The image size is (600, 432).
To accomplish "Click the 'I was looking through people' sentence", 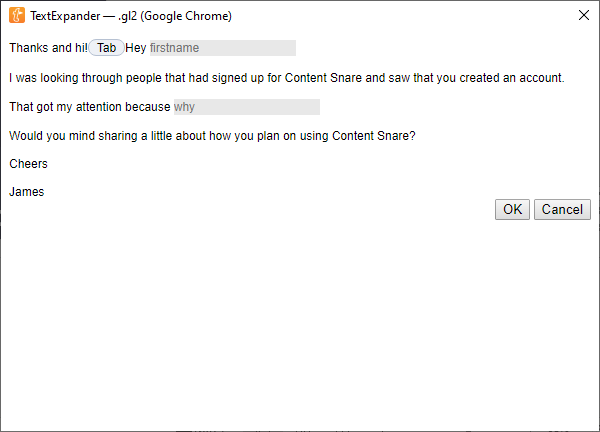I will (x=287, y=78).
